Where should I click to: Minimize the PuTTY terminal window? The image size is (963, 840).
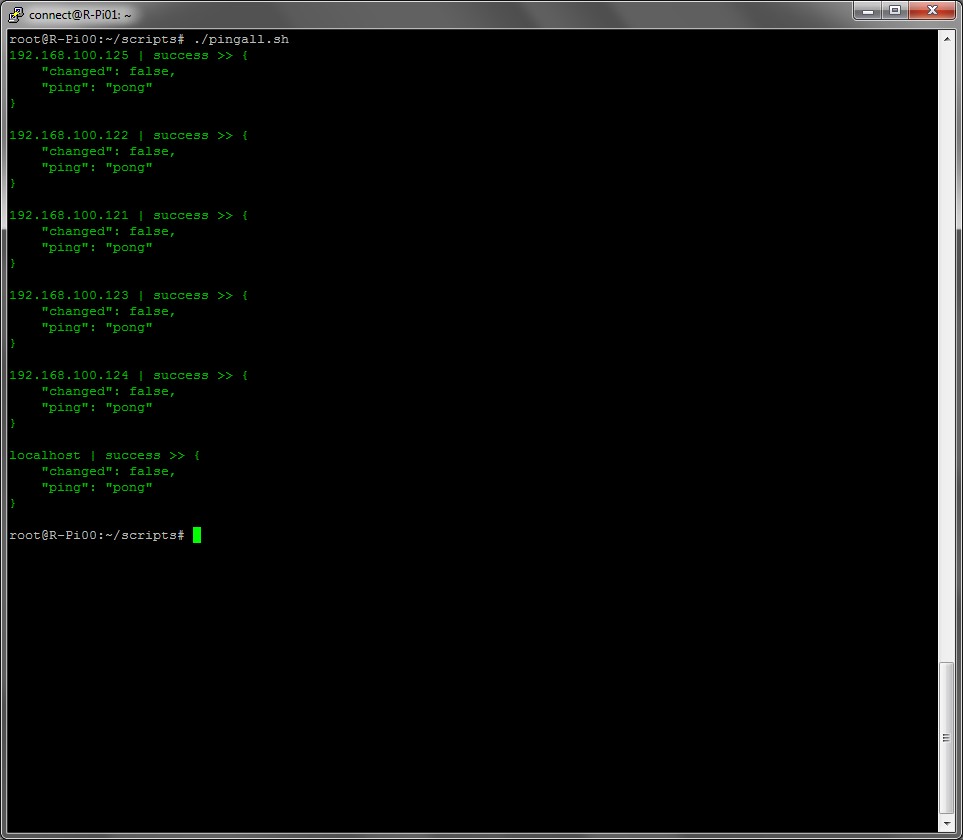point(867,11)
